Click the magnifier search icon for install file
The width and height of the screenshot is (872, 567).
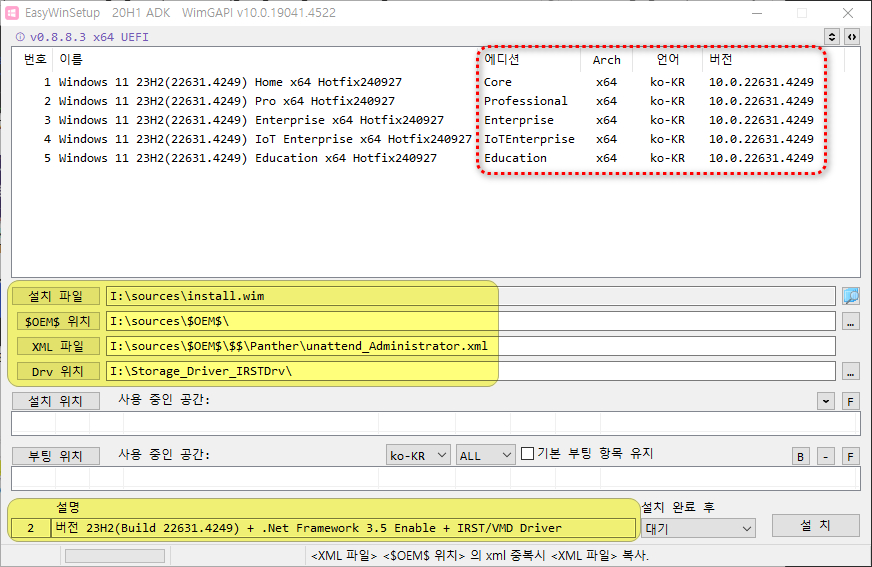pyautogui.click(x=851, y=296)
